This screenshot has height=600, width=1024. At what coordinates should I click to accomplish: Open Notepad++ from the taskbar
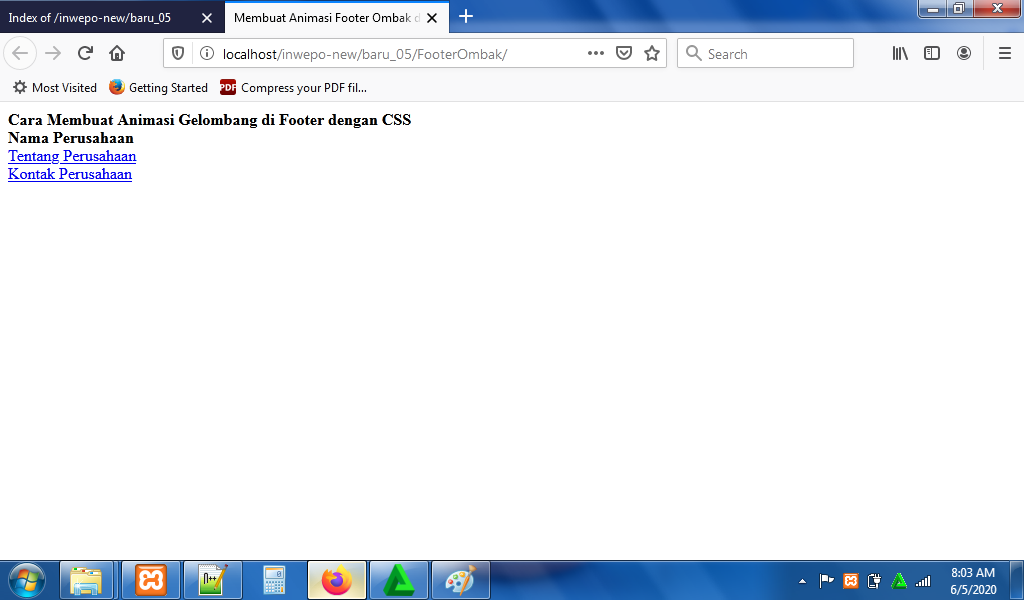[213, 580]
